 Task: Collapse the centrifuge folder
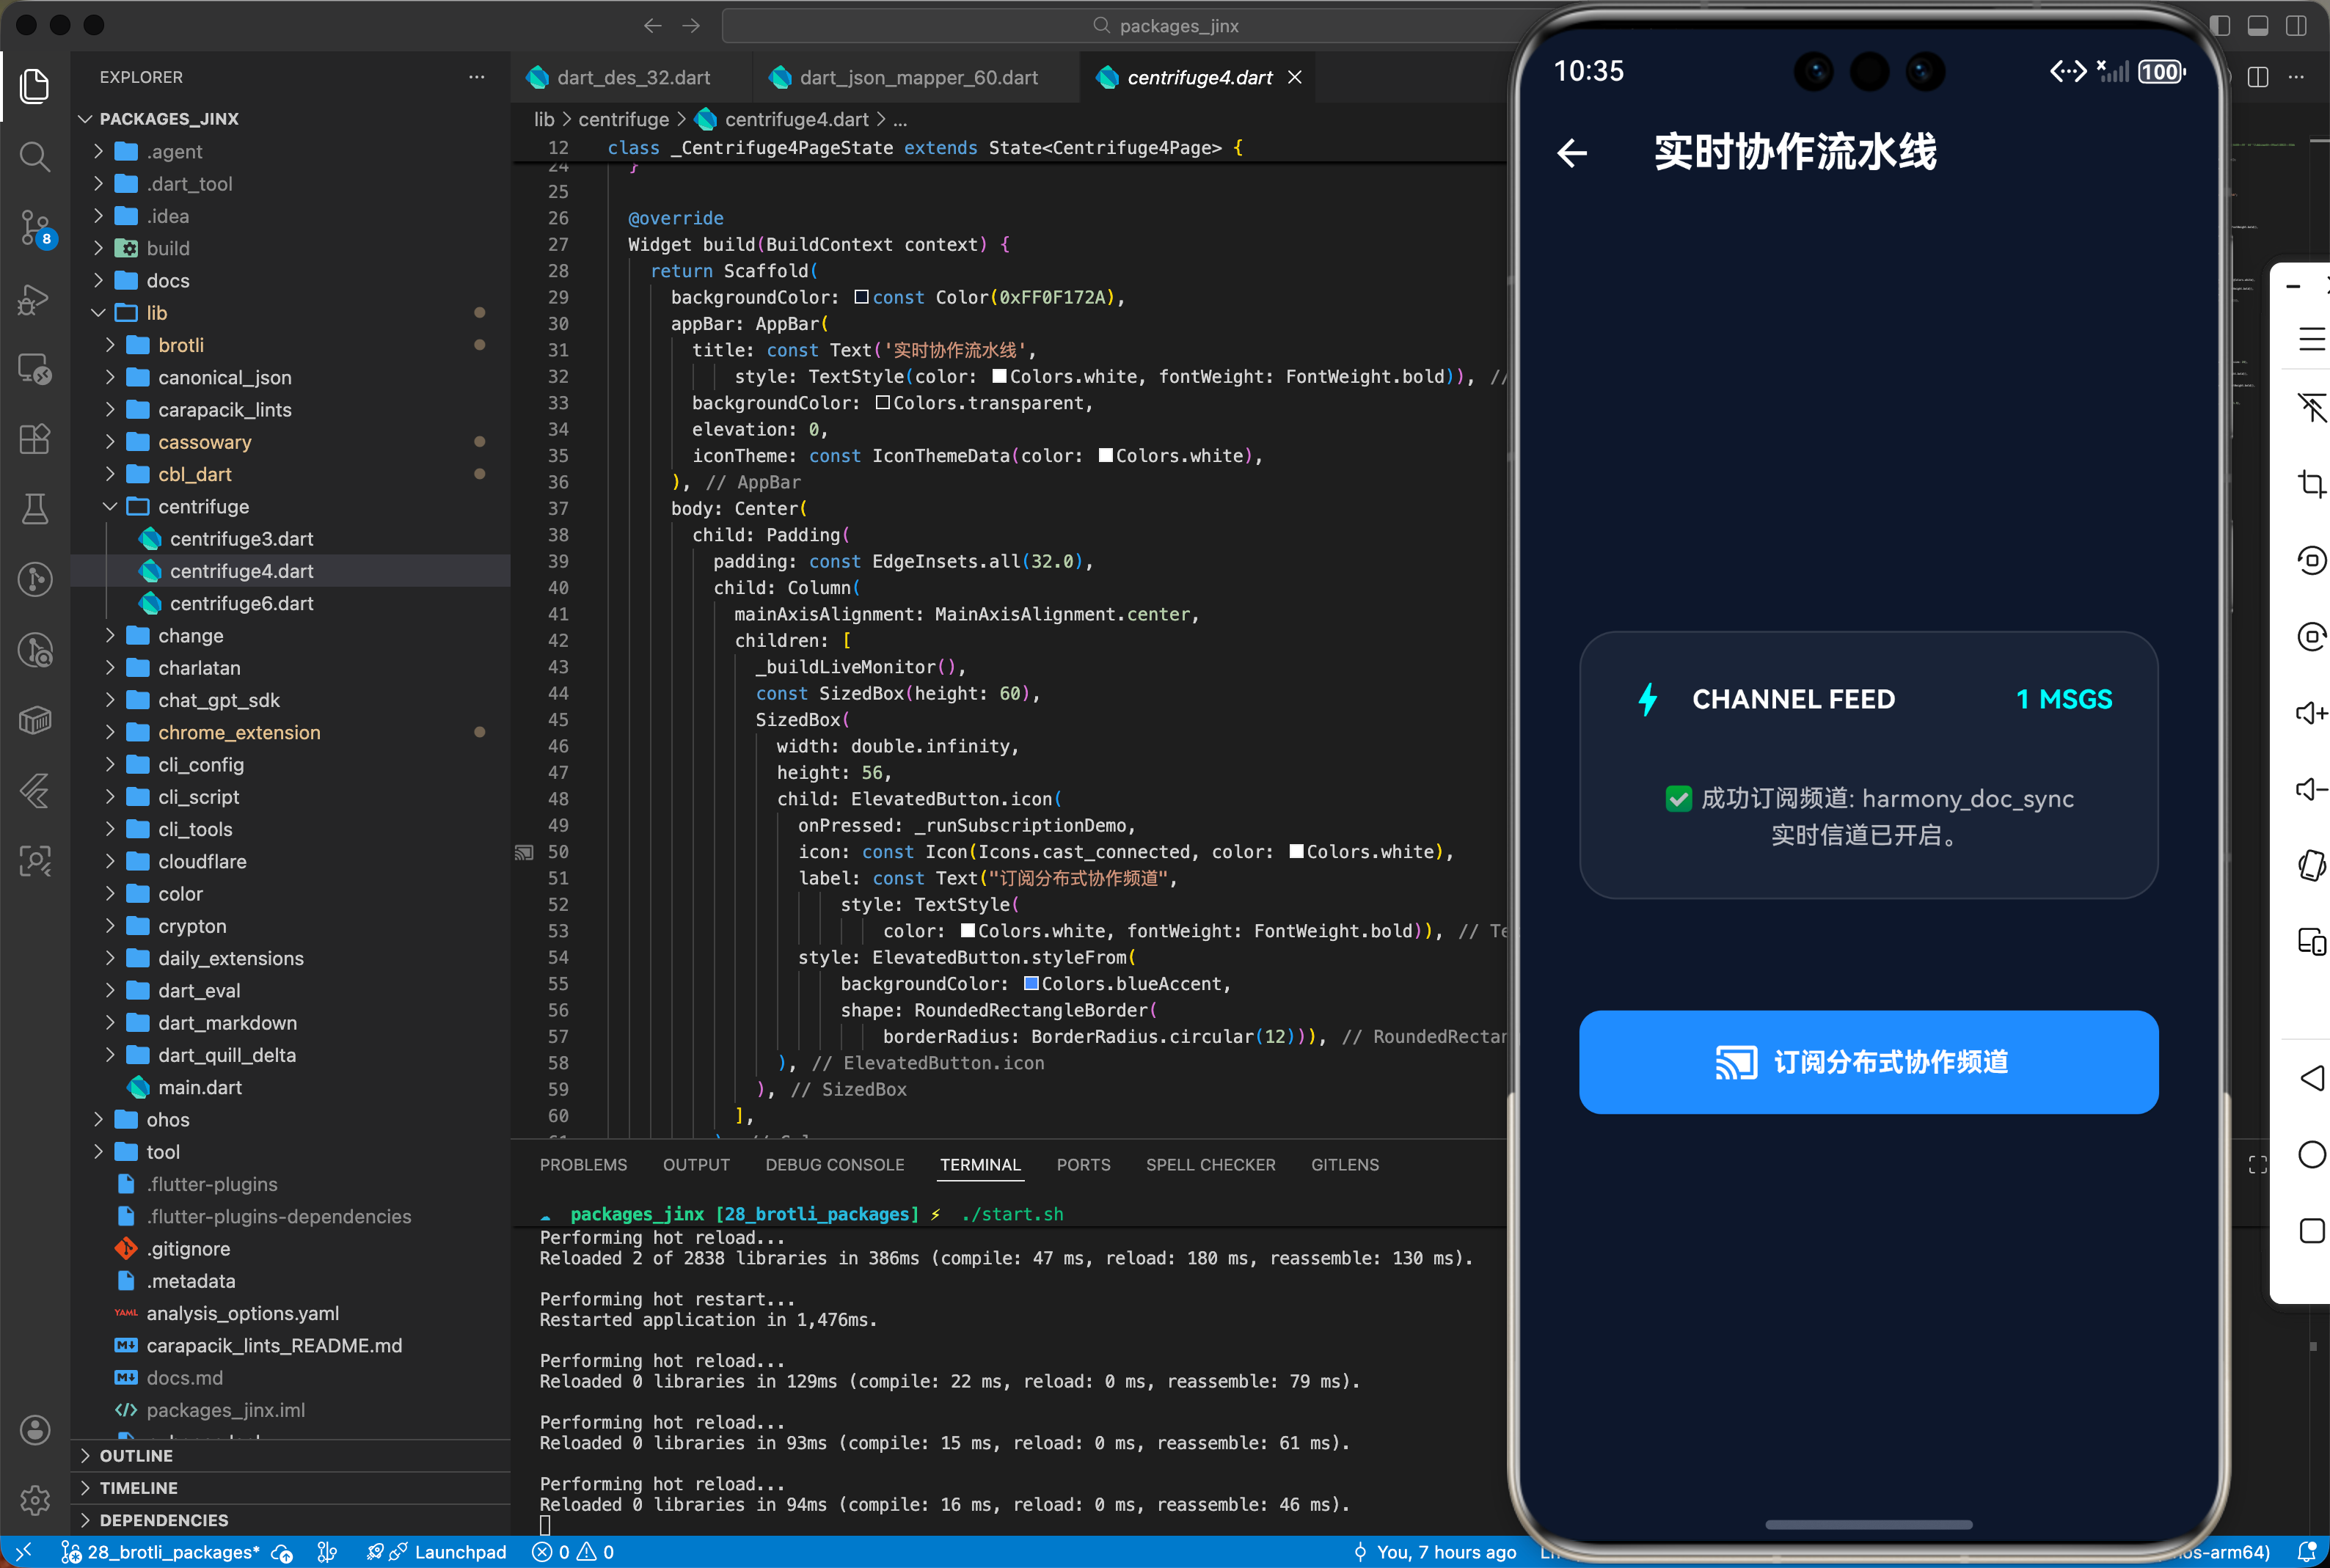[x=110, y=506]
